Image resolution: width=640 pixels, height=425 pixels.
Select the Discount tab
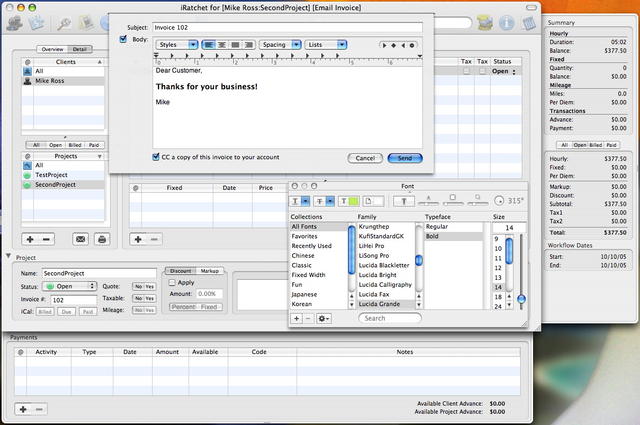pos(180,271)
